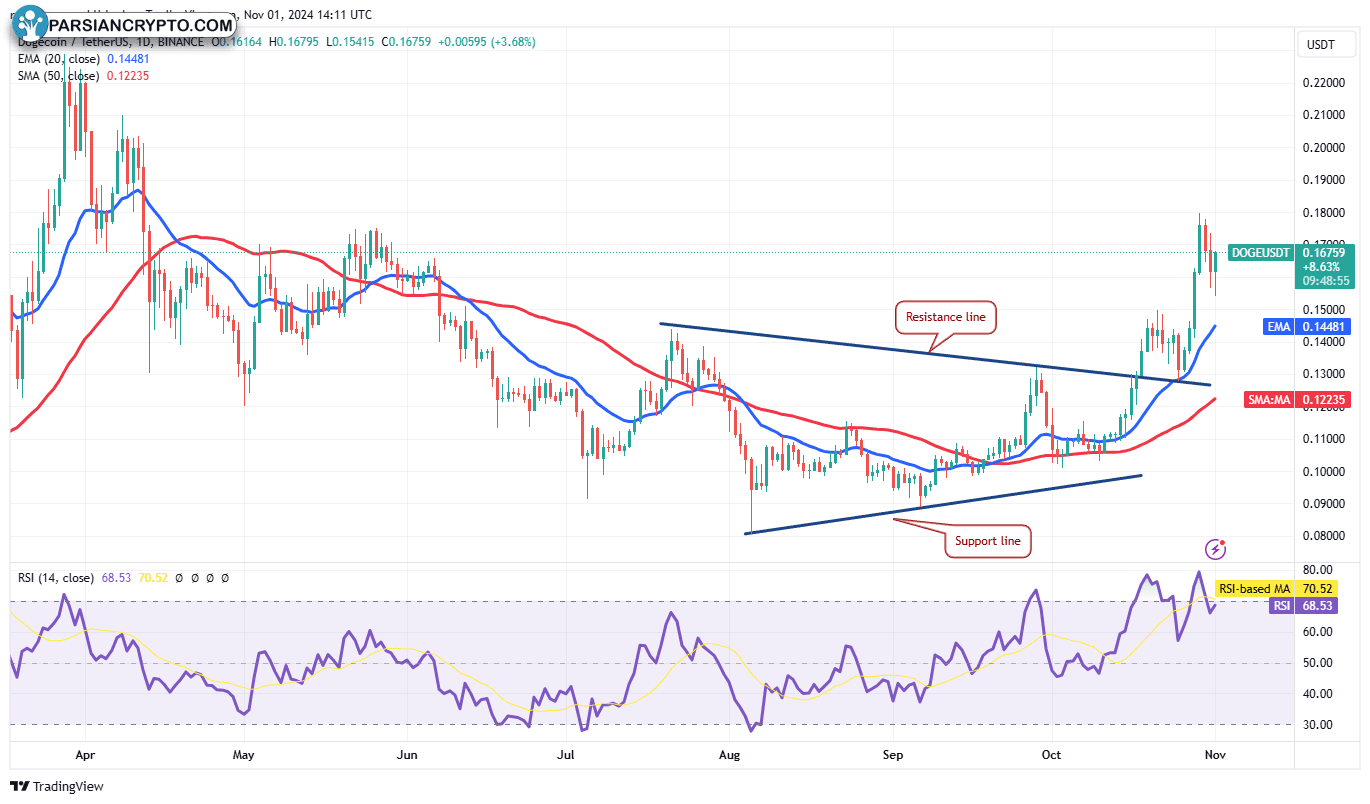Click the EMA value 0.14481 in legend
The height and width of the screenshot is (804, 1370).
[129, 59]
